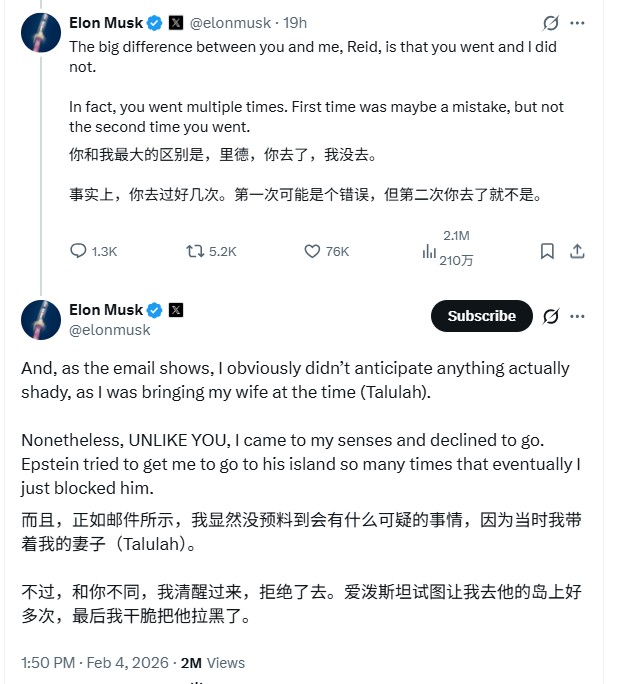Screen dimensions: 622x684
Task: Click the blue verified badge on the 19h tweet
Action: (156, 22)
